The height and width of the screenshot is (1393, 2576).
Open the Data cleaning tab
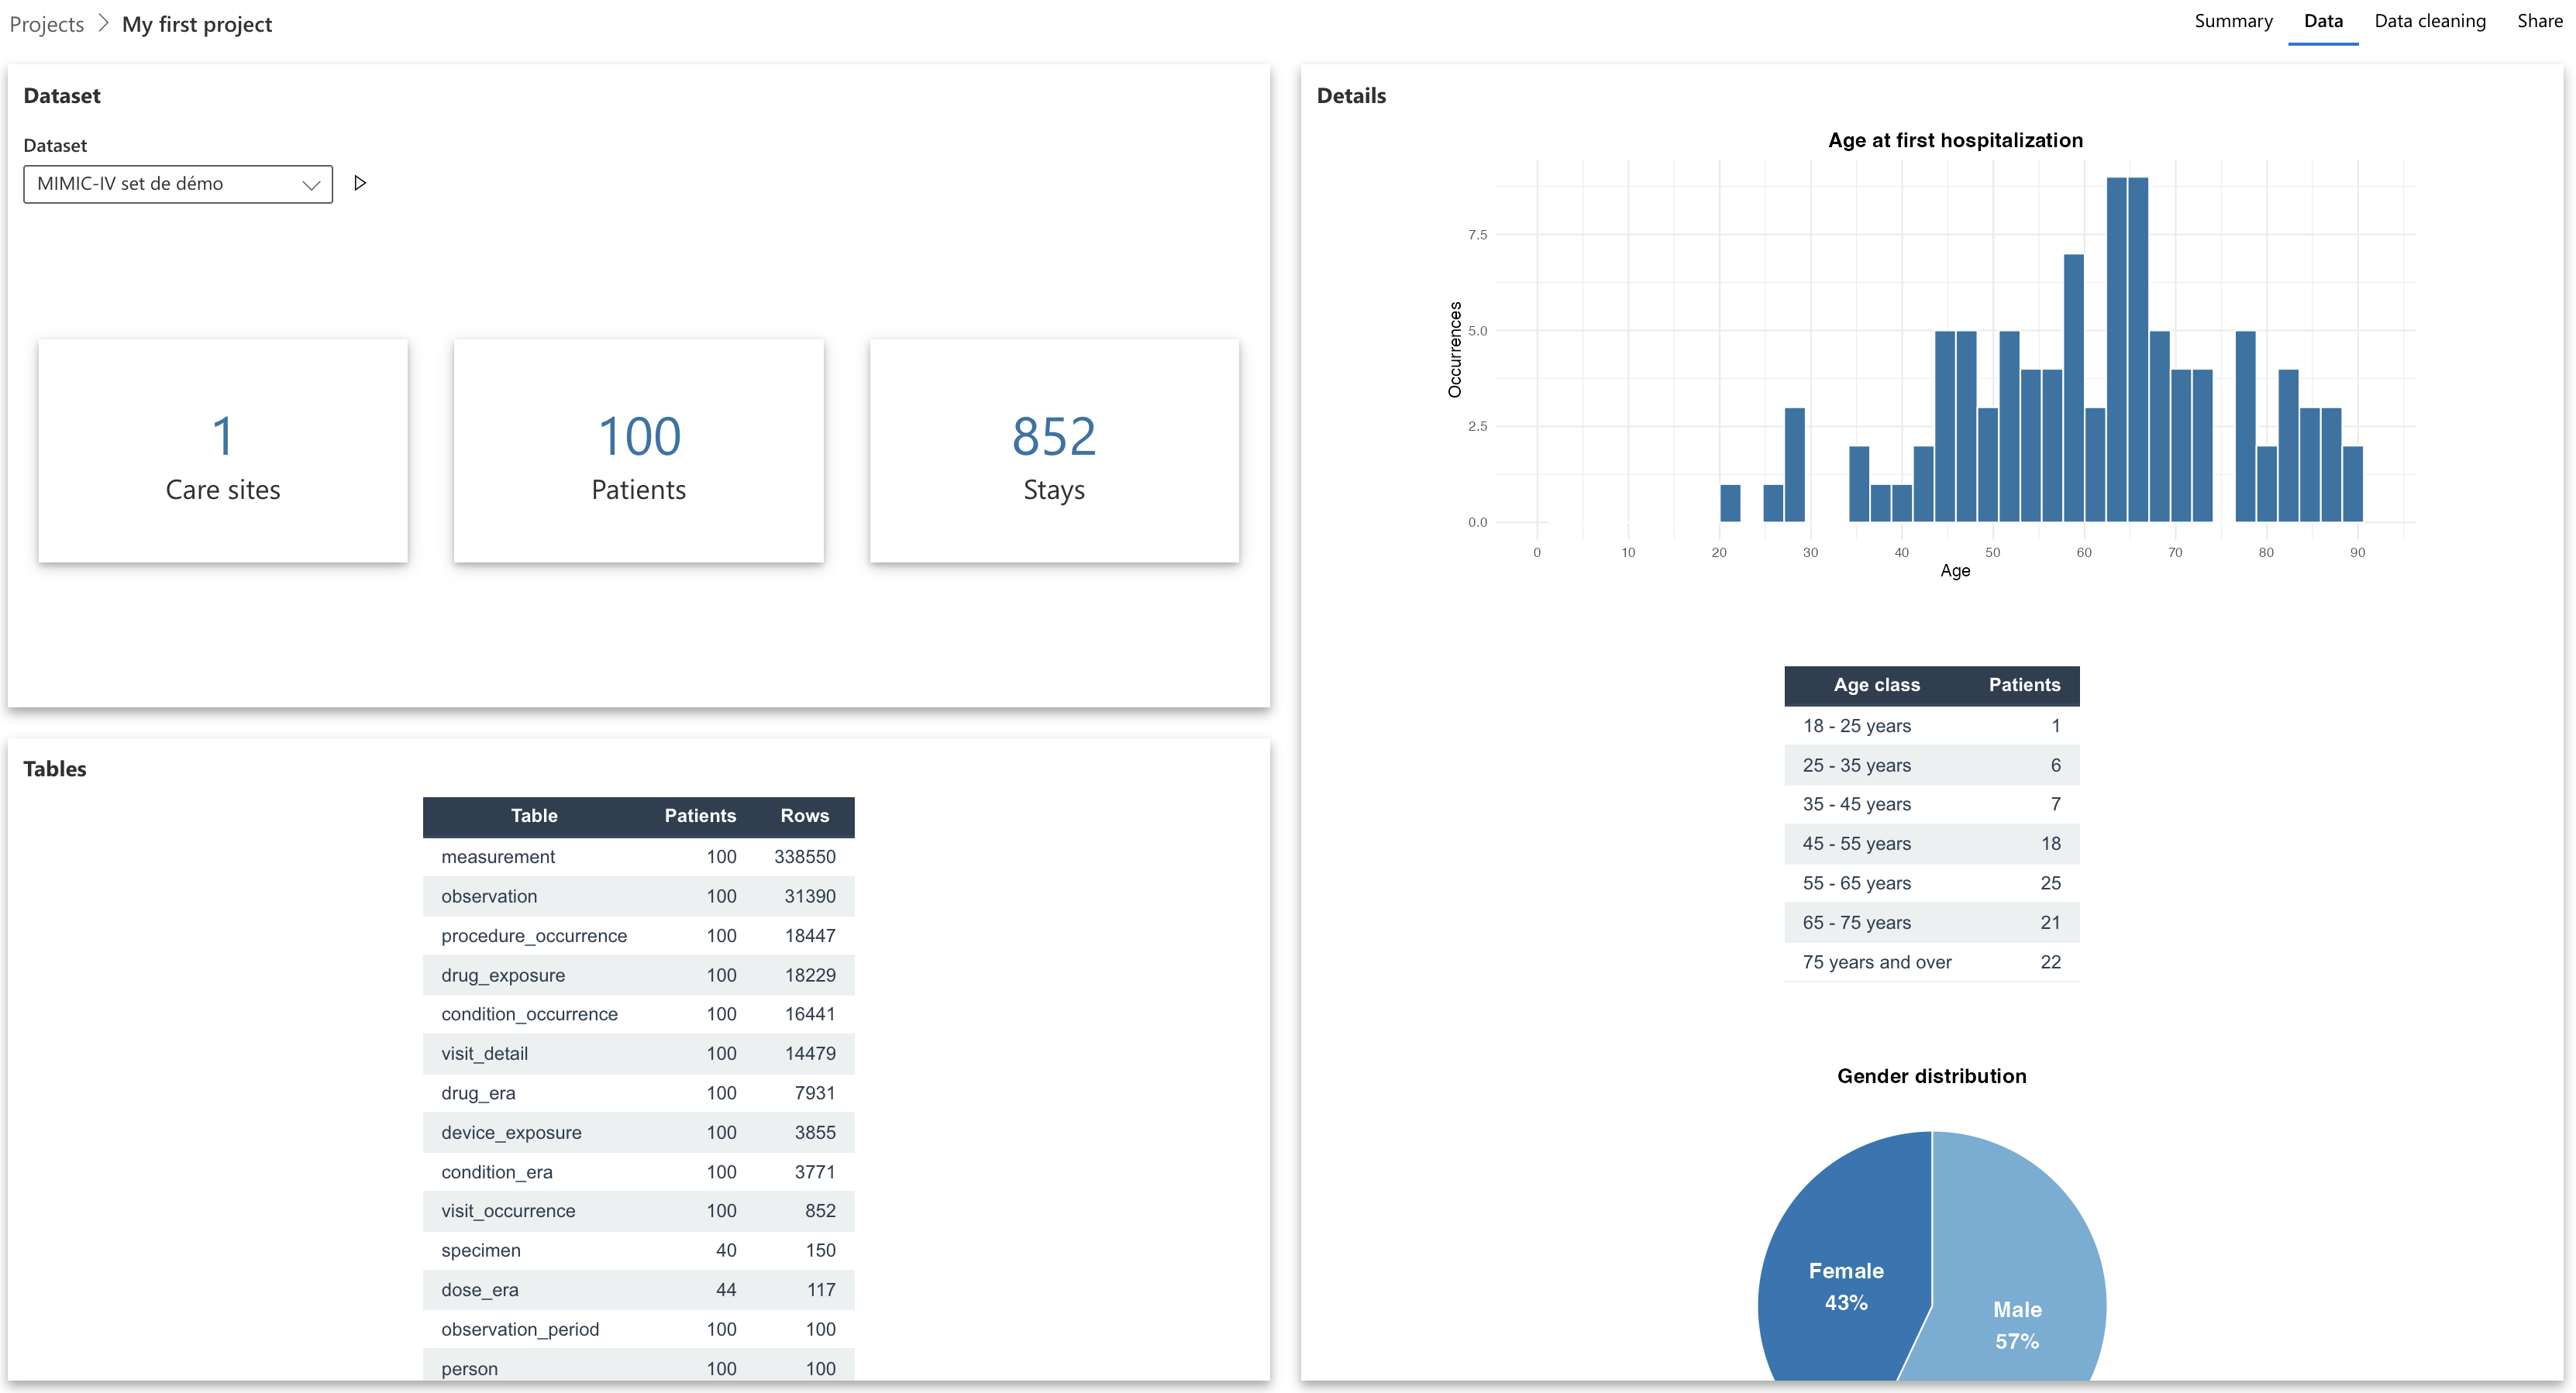click(x=2430, y=21)
